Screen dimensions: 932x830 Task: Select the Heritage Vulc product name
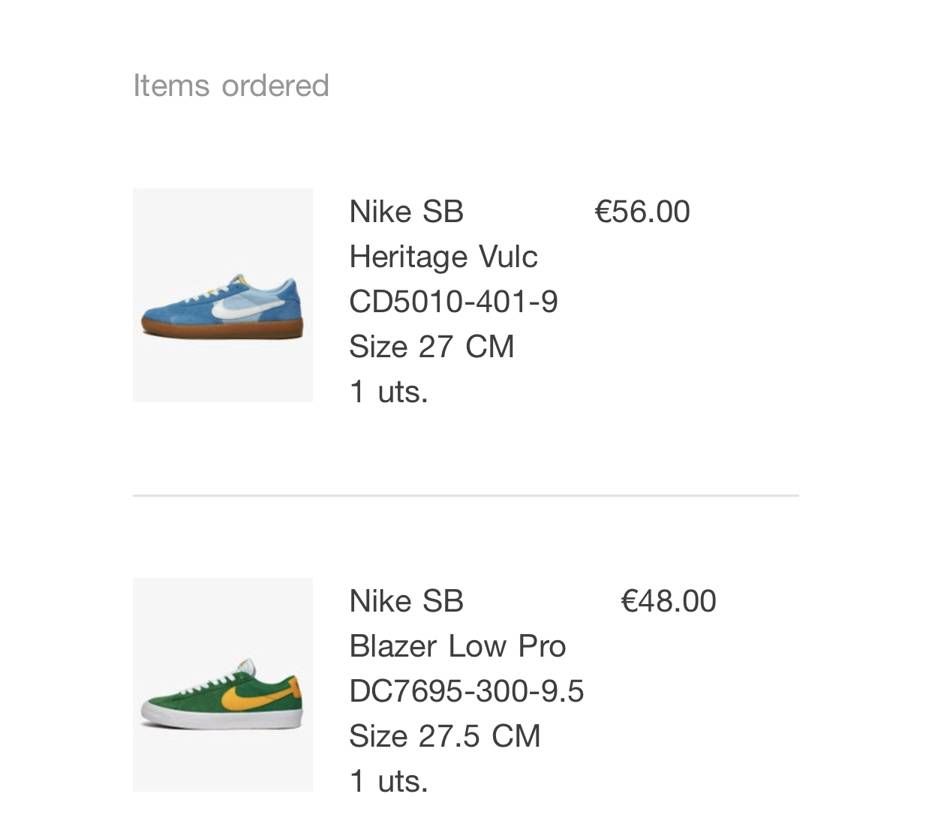[443, 257]
